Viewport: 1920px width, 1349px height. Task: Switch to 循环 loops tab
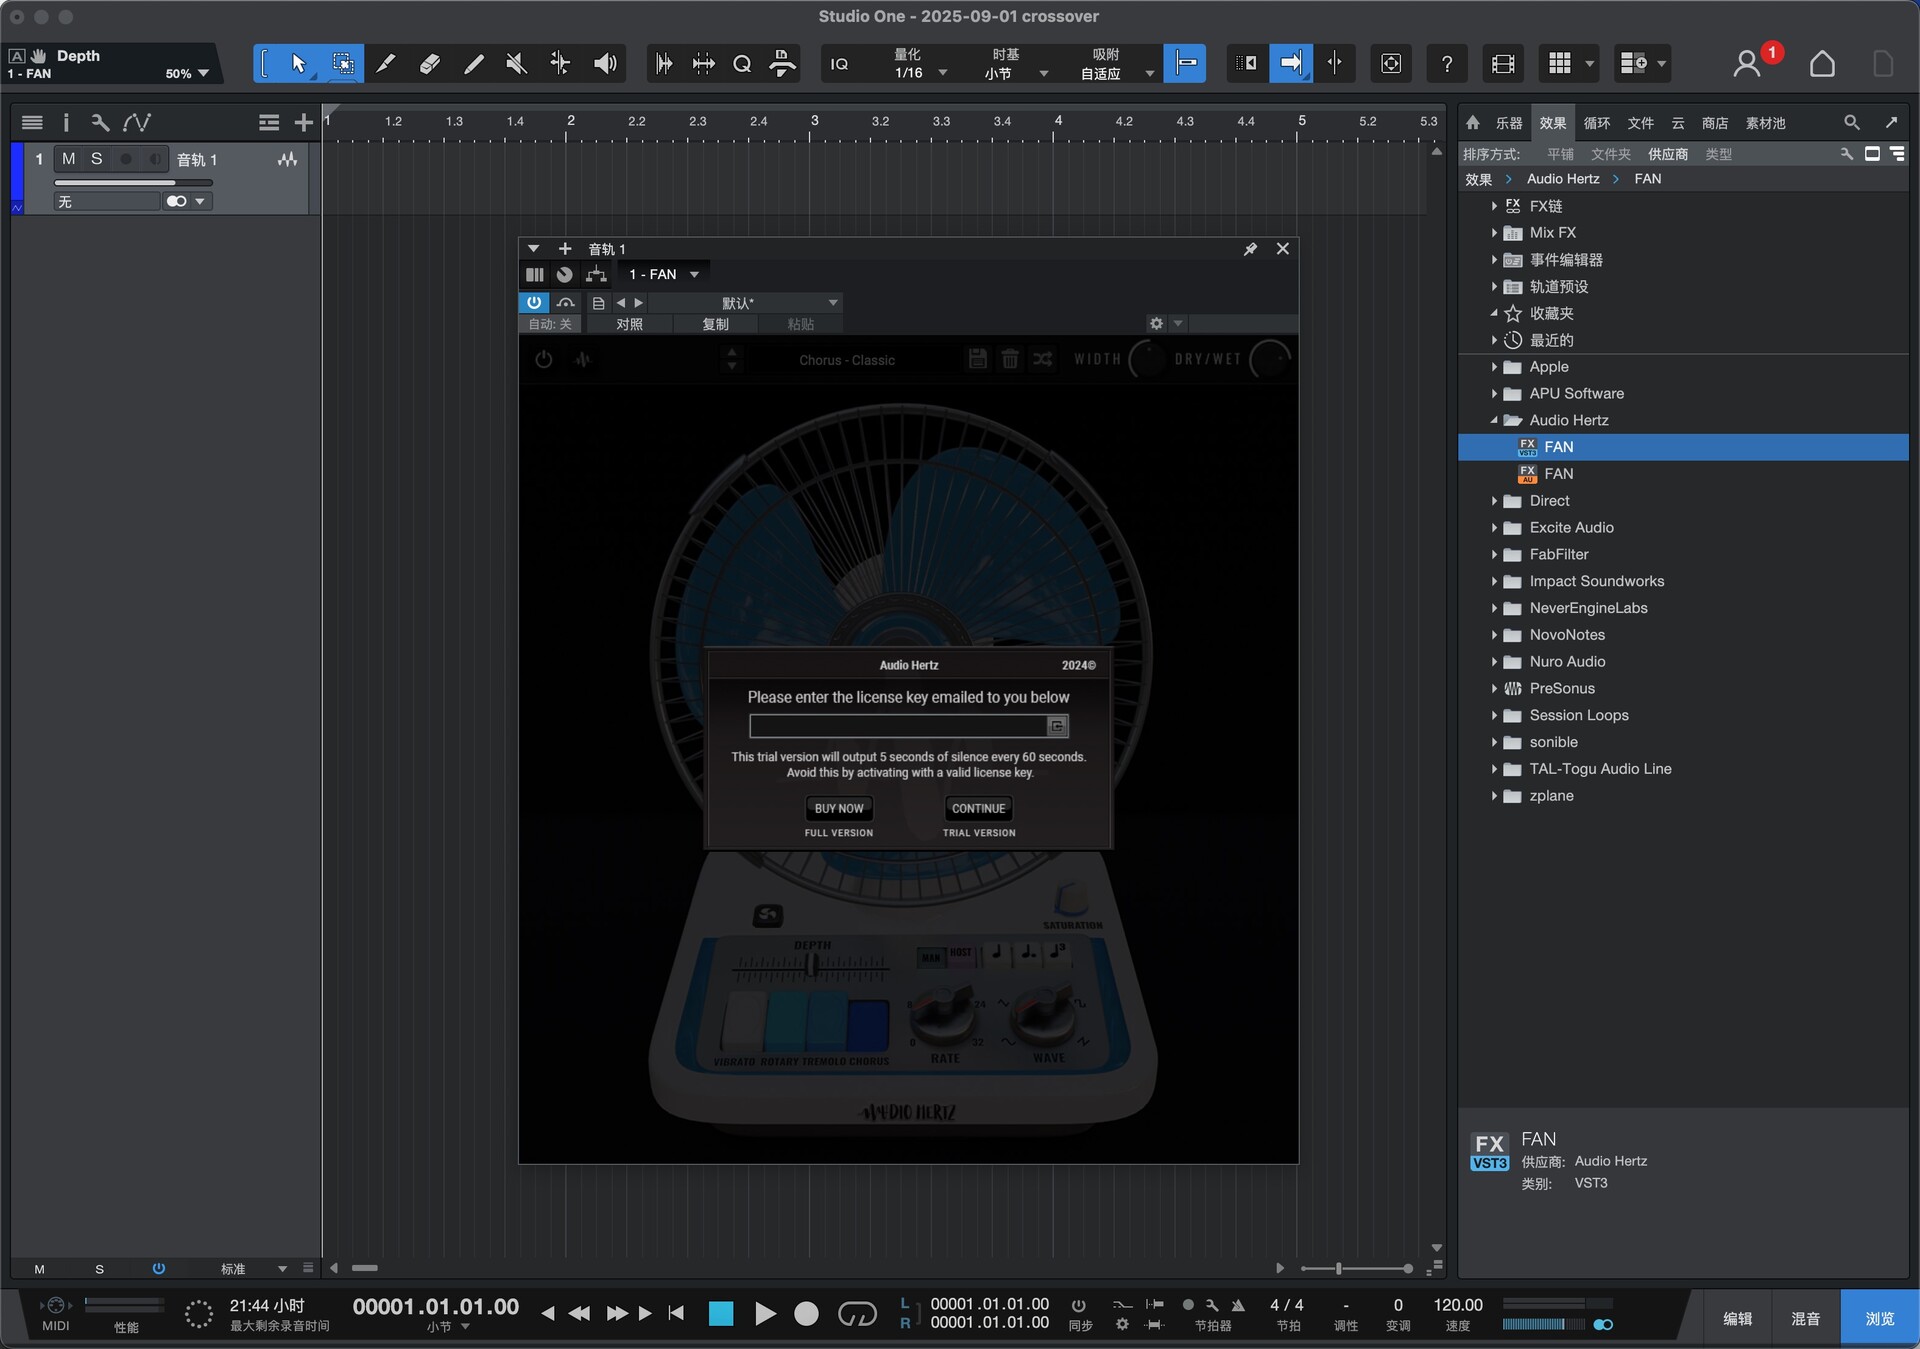(1596, 123)
